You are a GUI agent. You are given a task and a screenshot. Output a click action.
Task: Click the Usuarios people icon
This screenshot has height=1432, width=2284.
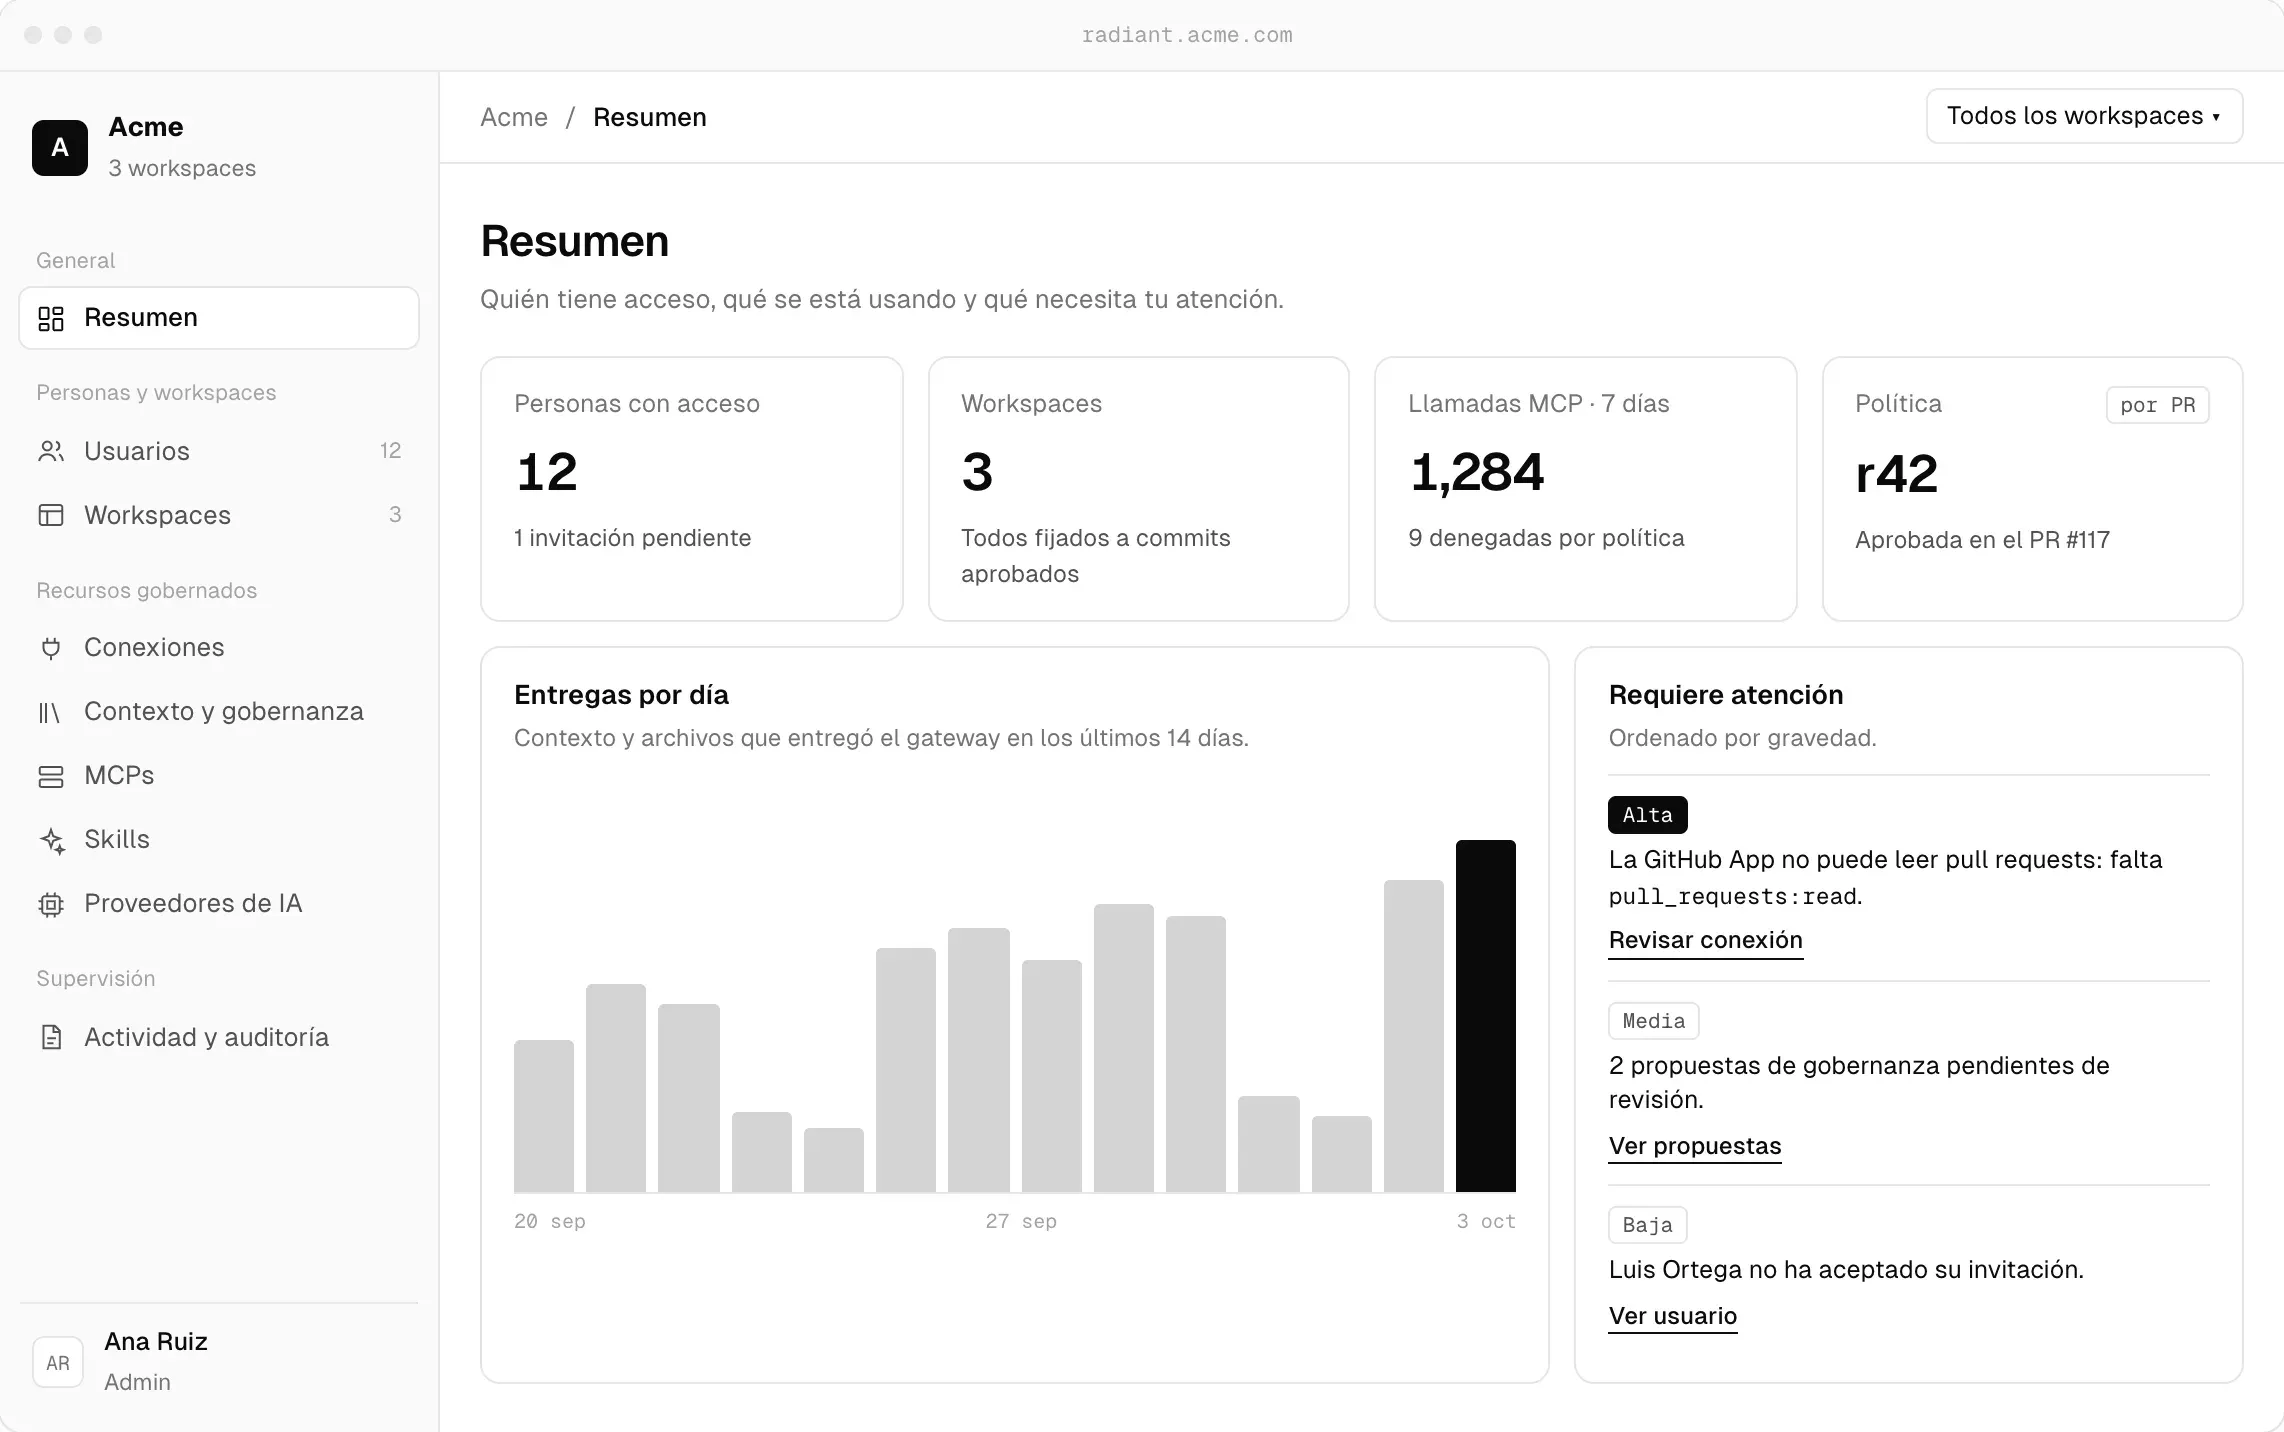[x=51, y=451]
